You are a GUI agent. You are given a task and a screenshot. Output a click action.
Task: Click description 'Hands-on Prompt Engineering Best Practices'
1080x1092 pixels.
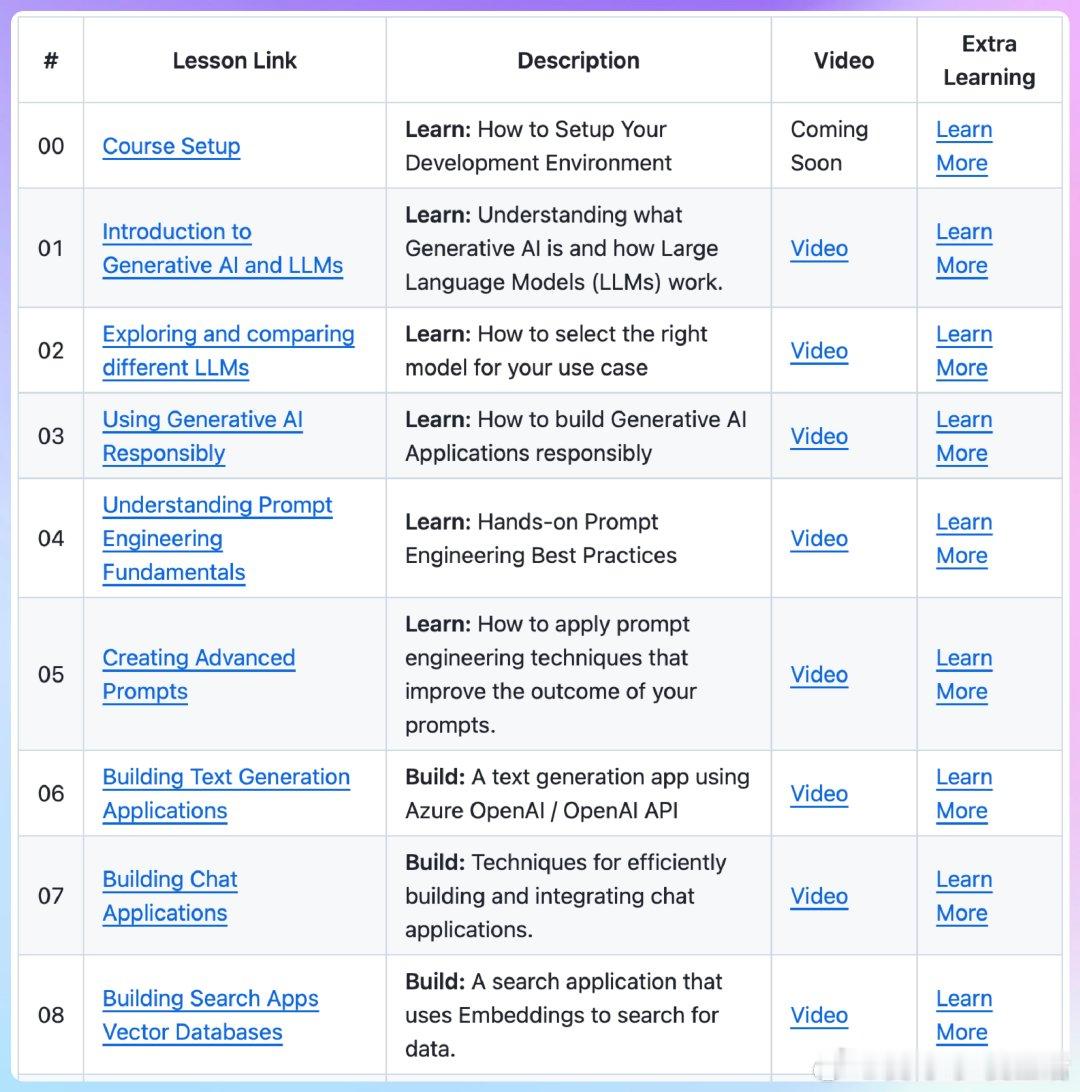(x=541, y=539)
